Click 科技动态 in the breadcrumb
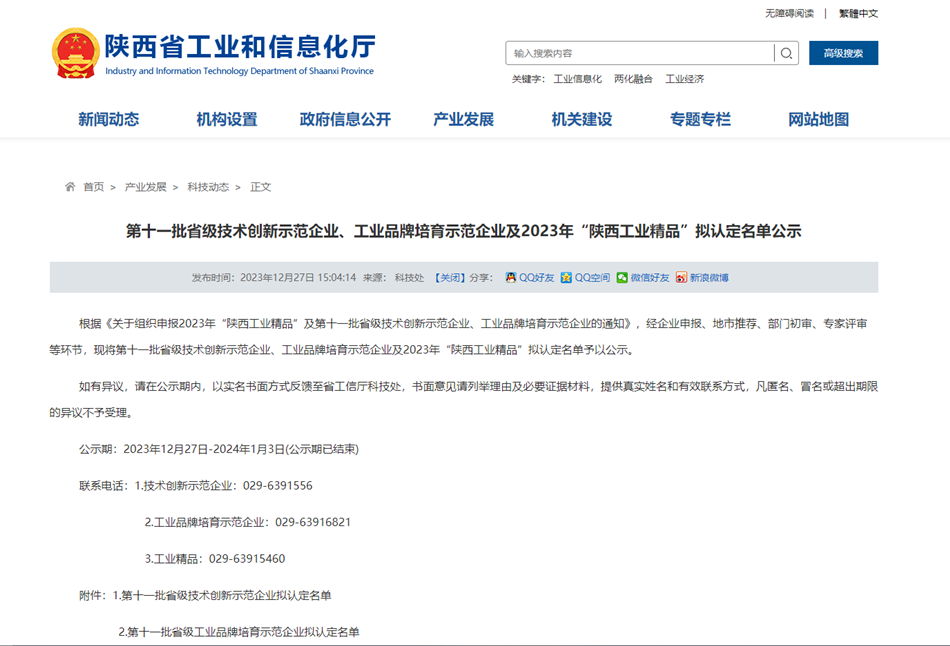Image resolution: width=950 pixels, height=646 pixels. click(x=208, y=187)
